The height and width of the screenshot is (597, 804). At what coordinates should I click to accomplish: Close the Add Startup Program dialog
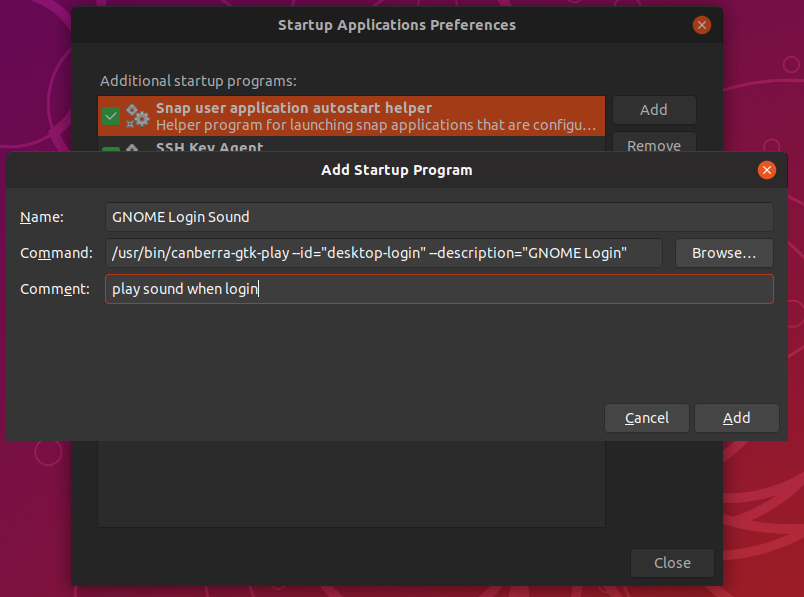767,170
